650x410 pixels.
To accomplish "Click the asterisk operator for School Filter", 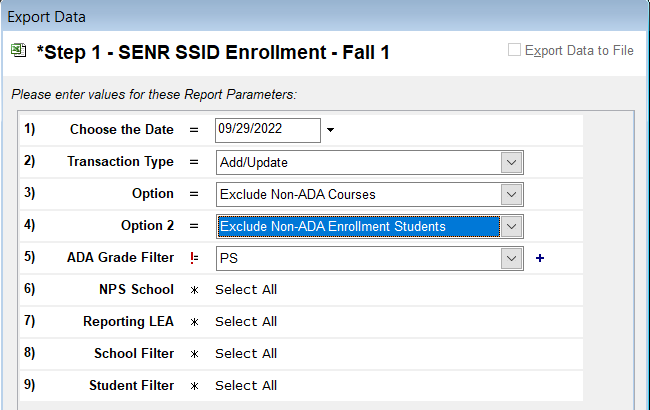I will pyautogui.click(x=194, y=354).
